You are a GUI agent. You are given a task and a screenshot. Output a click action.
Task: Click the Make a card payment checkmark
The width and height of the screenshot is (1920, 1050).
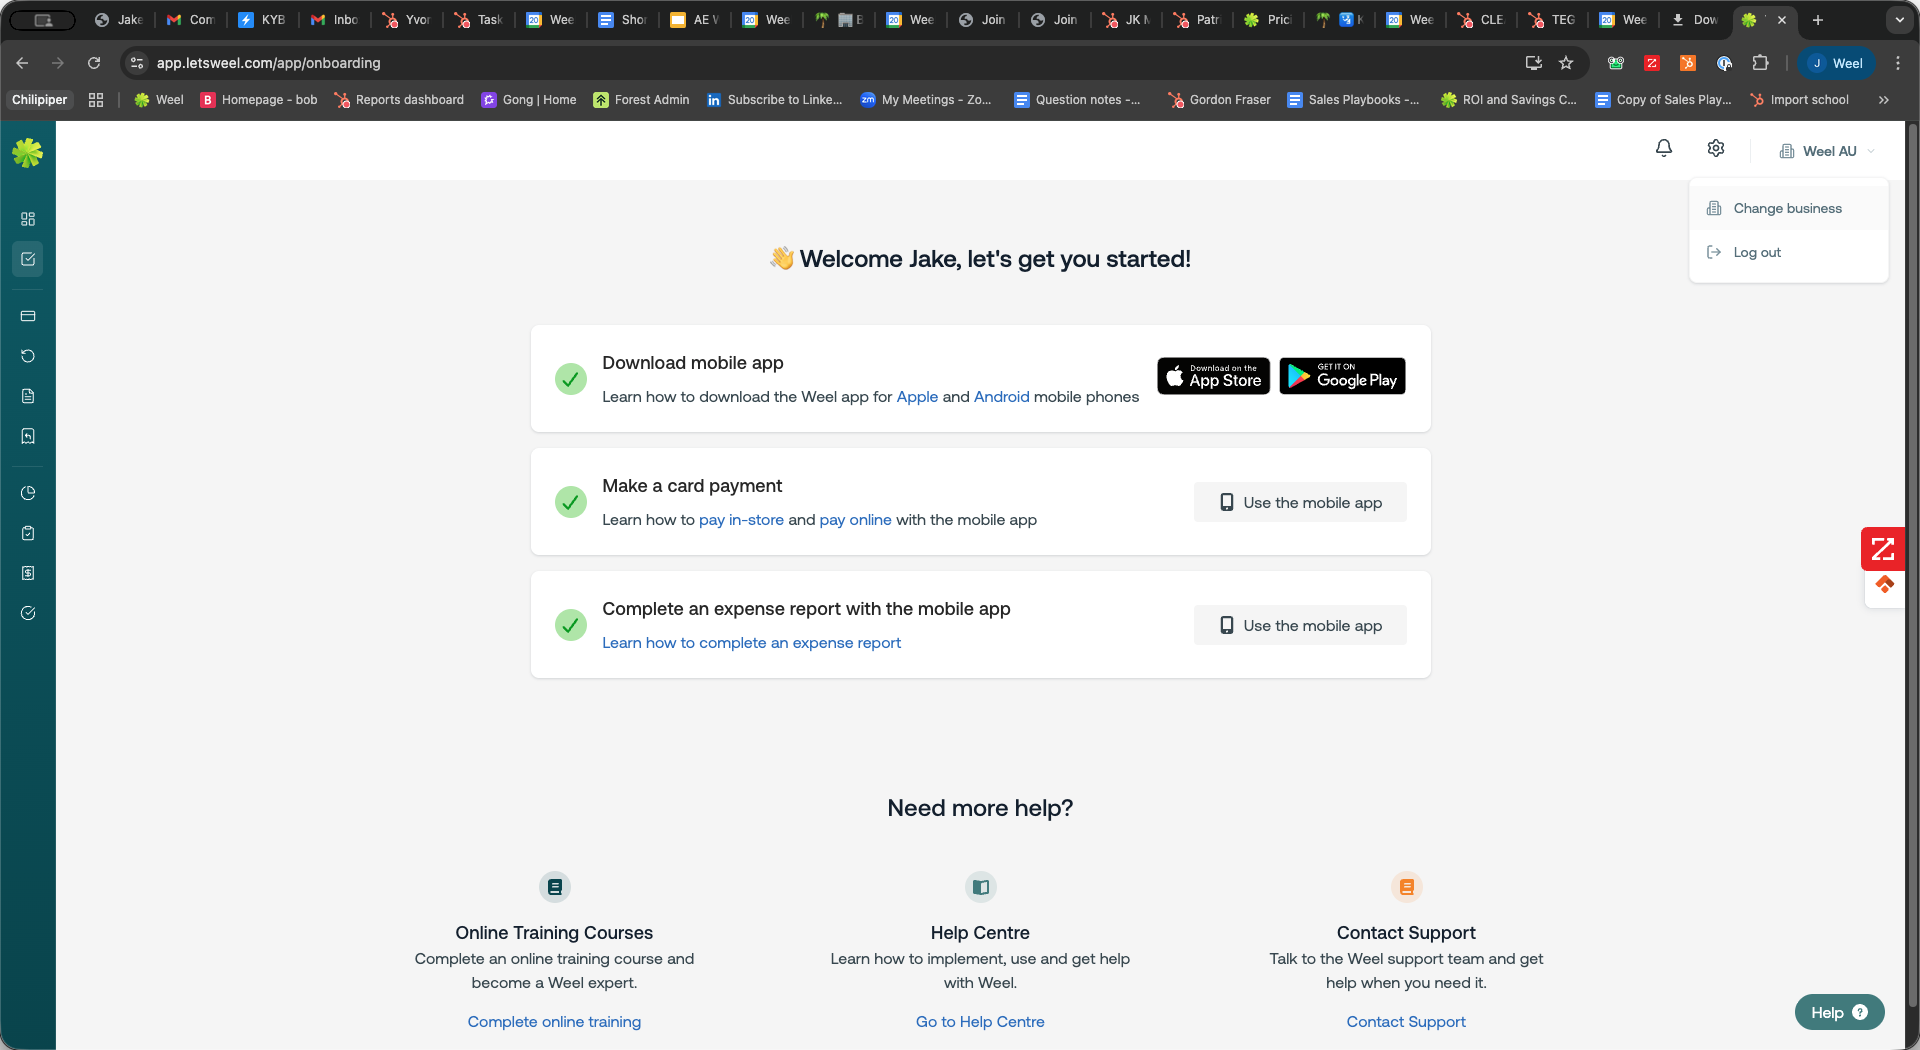pyautogui.click(x=571, y=502)
